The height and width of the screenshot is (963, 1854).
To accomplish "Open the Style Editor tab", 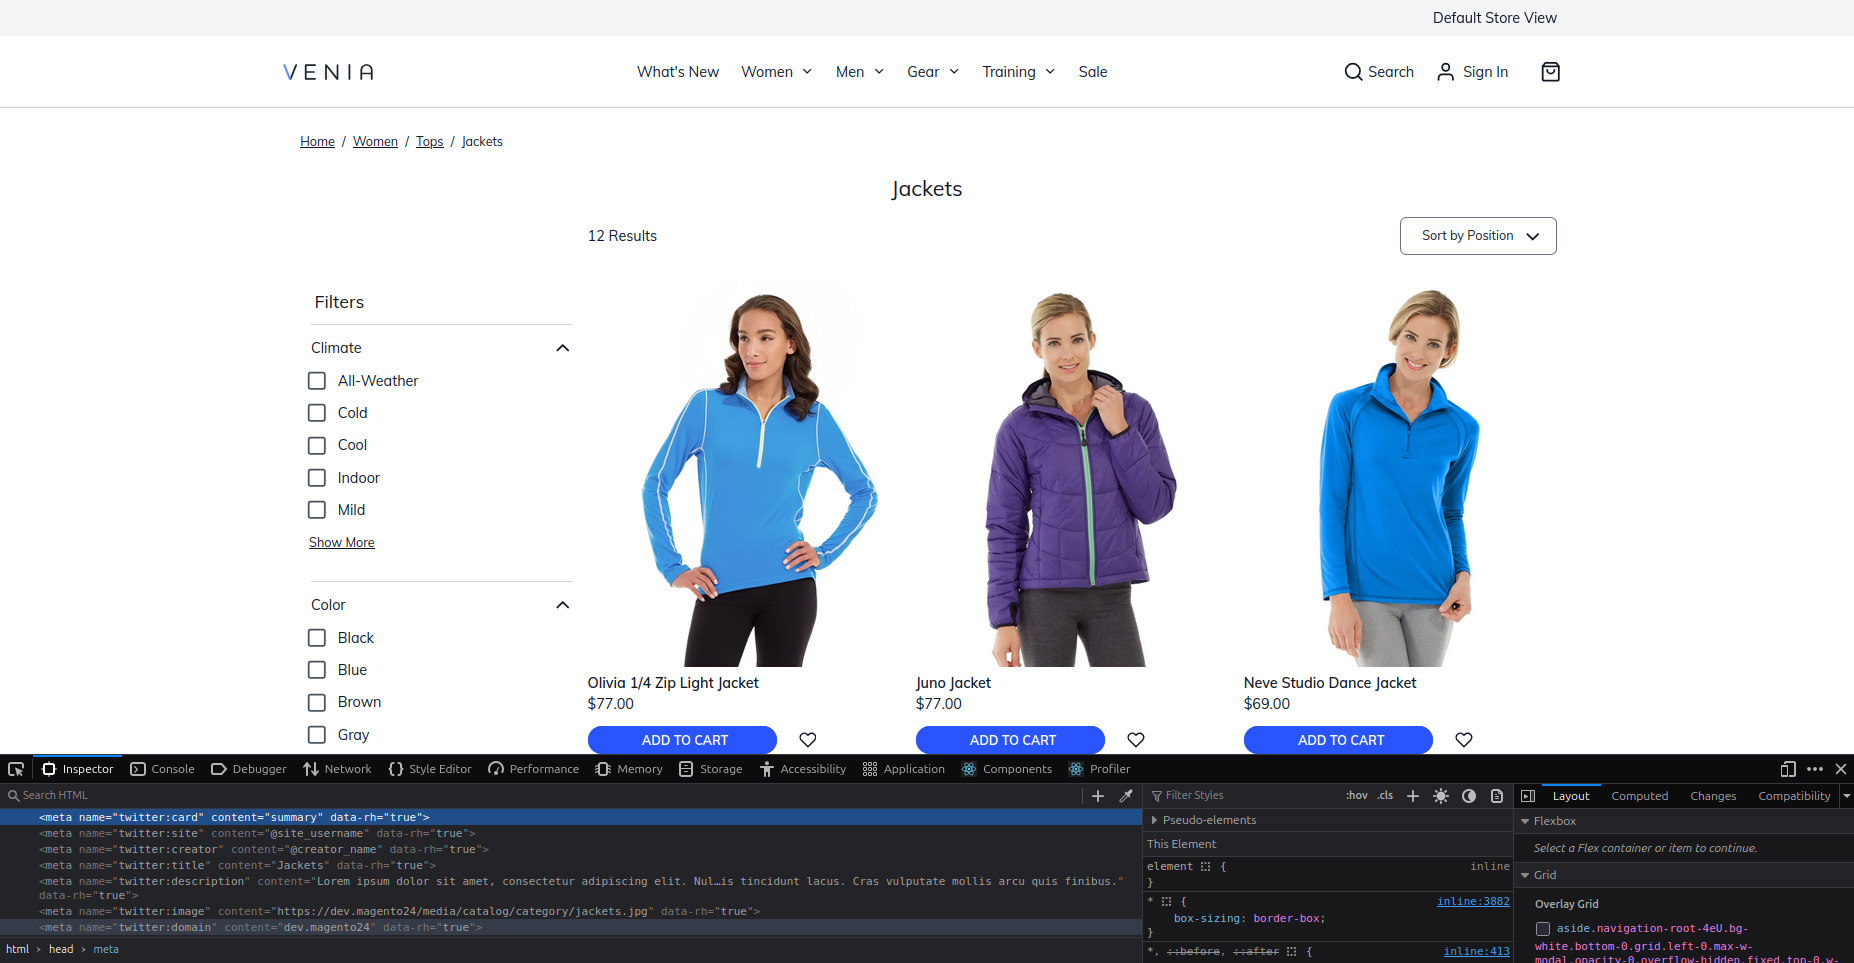I will (x=429, y=769).
